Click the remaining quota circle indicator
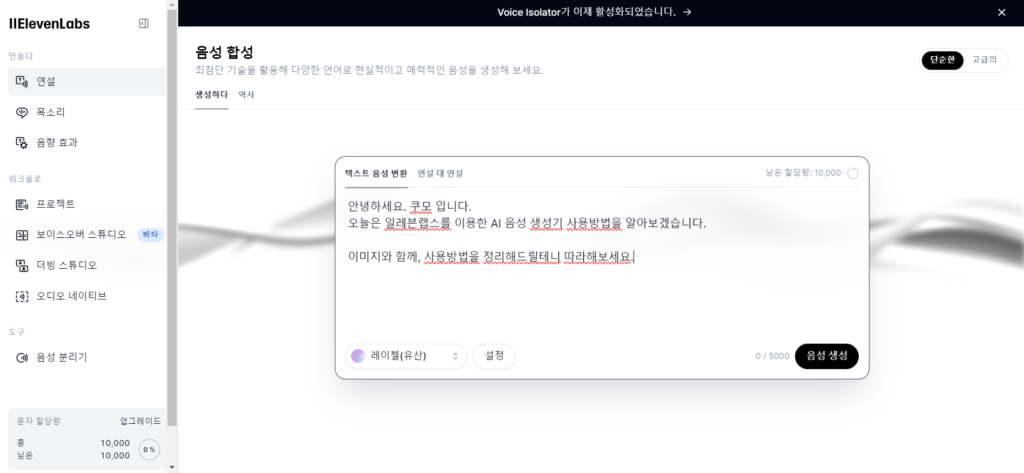Viewport: 1024px width, 473px height. click(853, 174)
